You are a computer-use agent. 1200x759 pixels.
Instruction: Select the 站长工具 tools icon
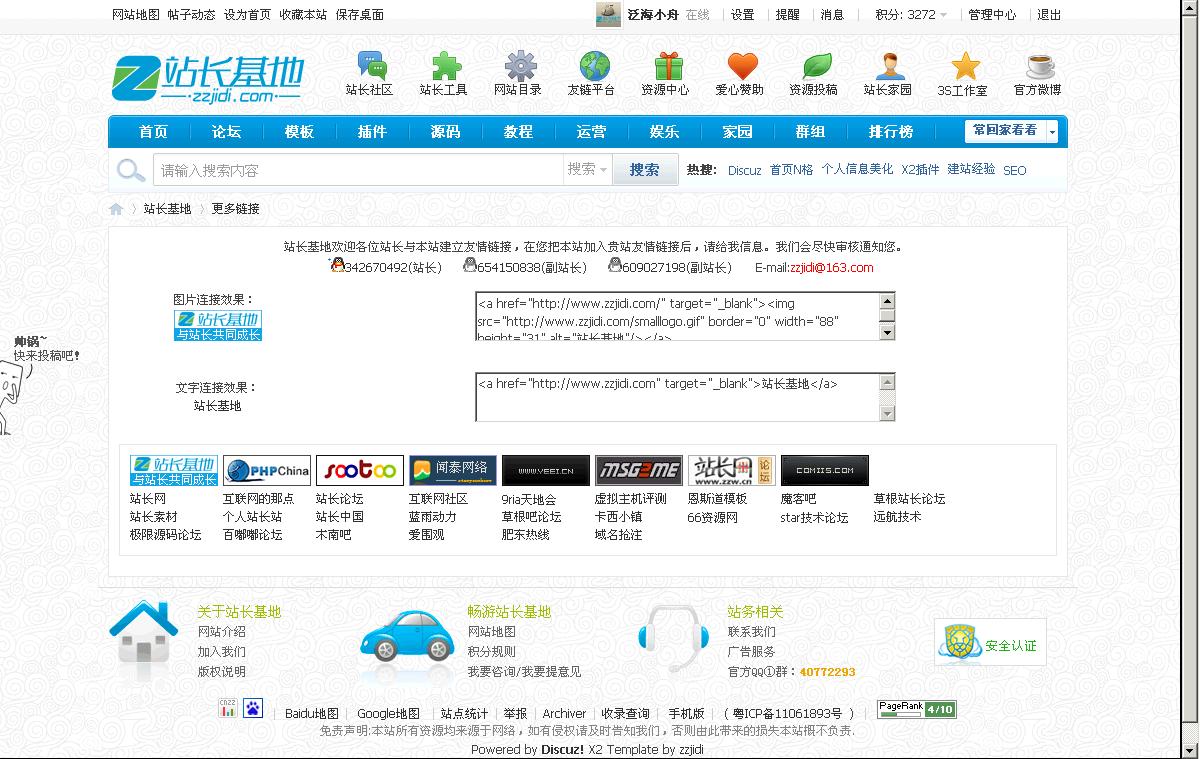pyautogui.click(x=445, y=72)
